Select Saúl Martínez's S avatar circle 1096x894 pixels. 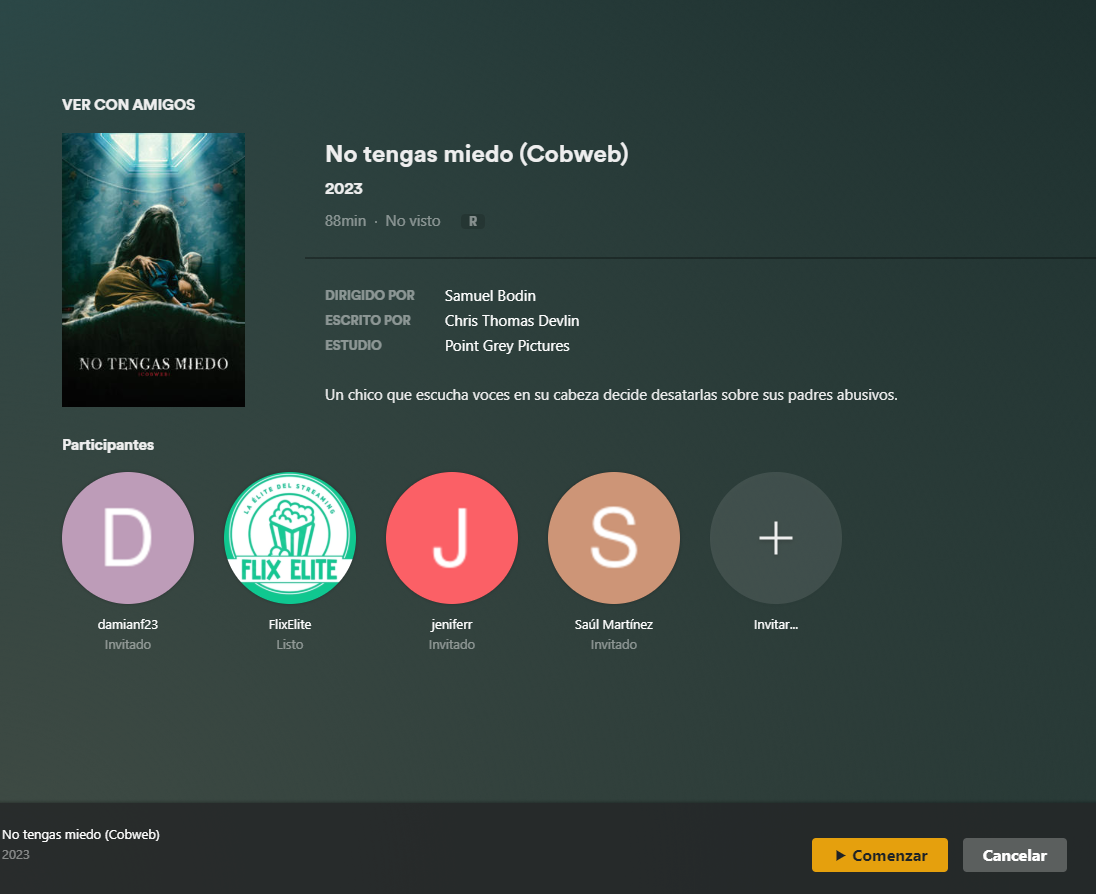click(614, 538)
